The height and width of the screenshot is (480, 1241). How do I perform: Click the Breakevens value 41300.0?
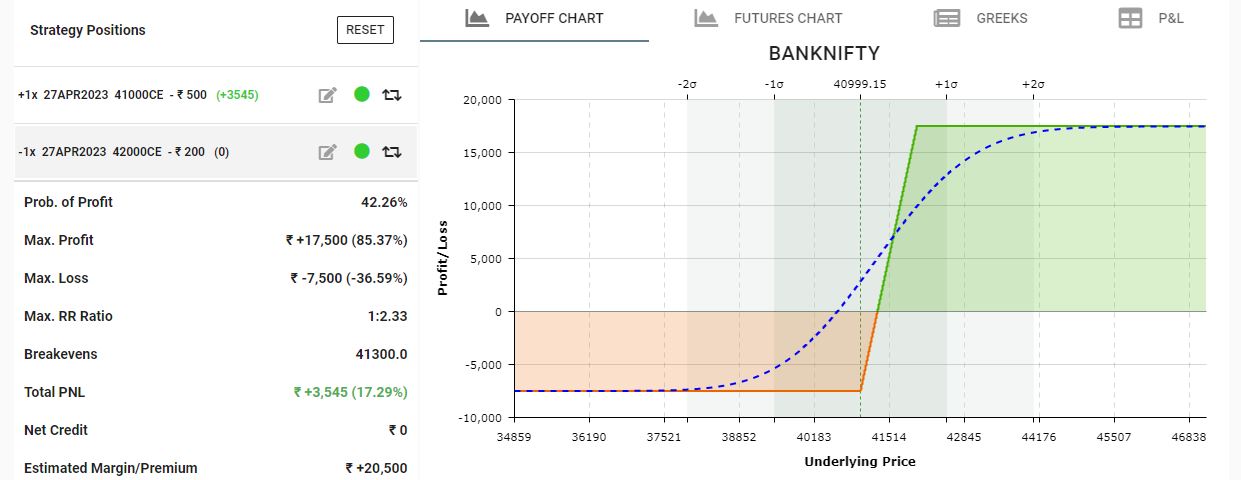coord(381,354)
